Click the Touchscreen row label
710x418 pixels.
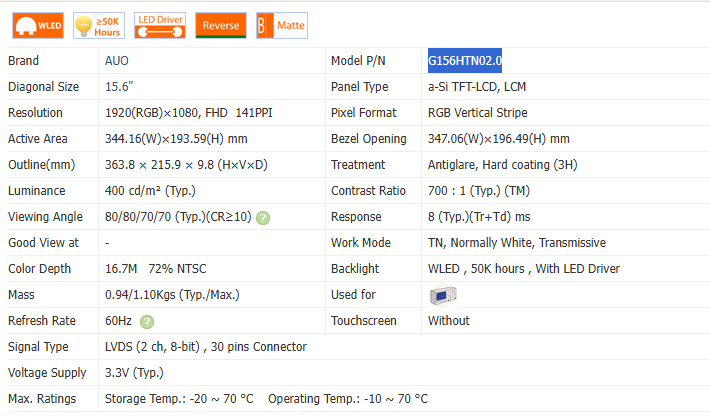(x=364, y=321)
